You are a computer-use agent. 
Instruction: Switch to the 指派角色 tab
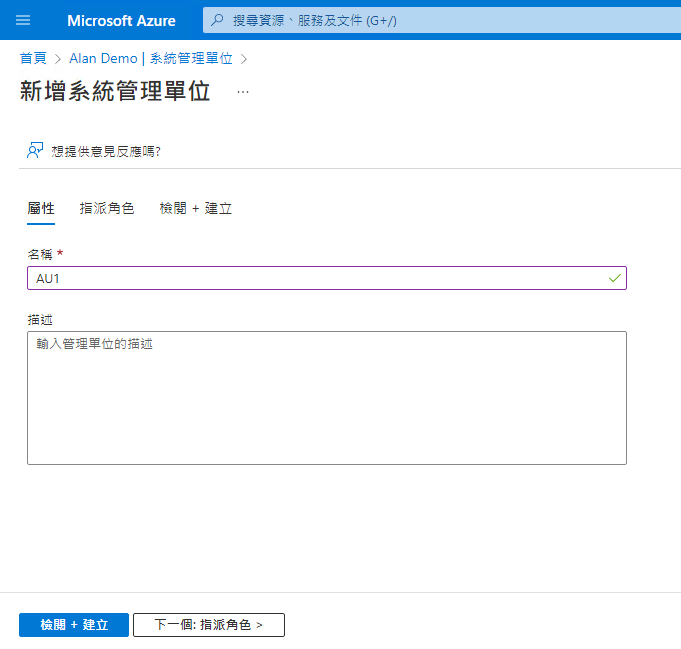(x=107, y=209)
